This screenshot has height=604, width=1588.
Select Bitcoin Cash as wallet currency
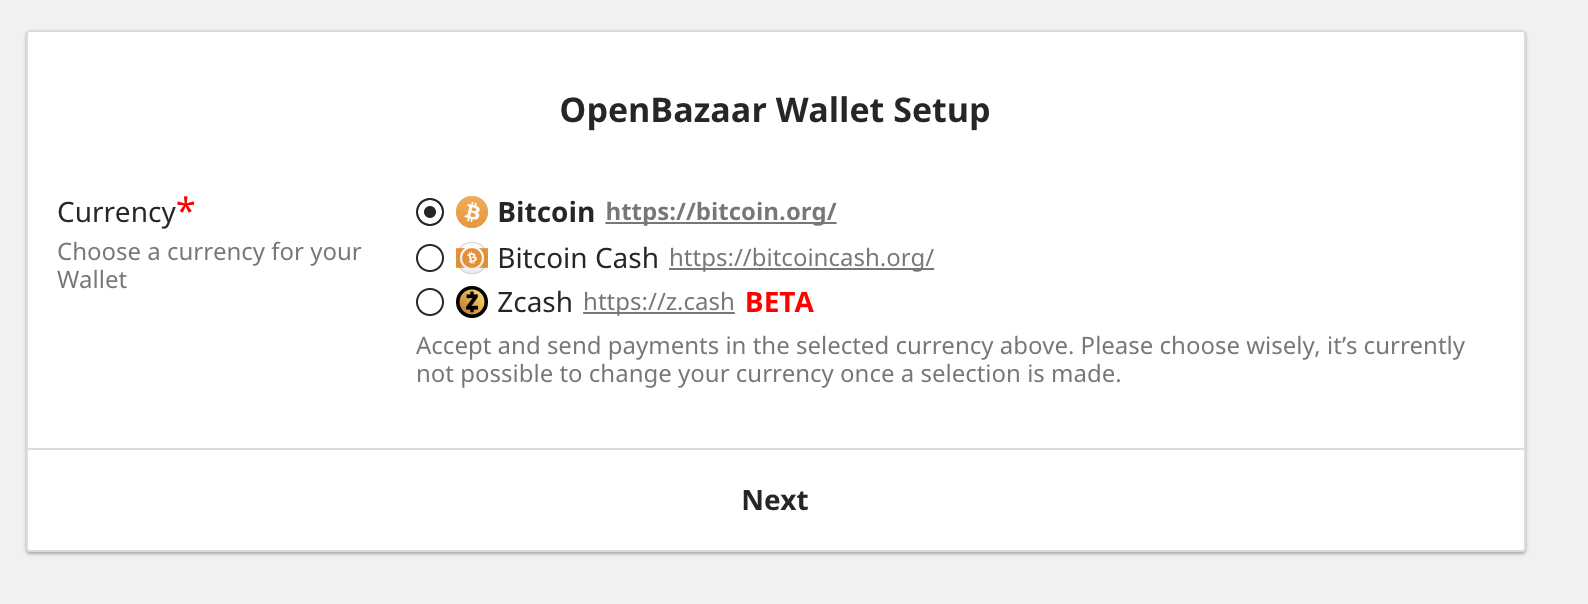[430, 258]
